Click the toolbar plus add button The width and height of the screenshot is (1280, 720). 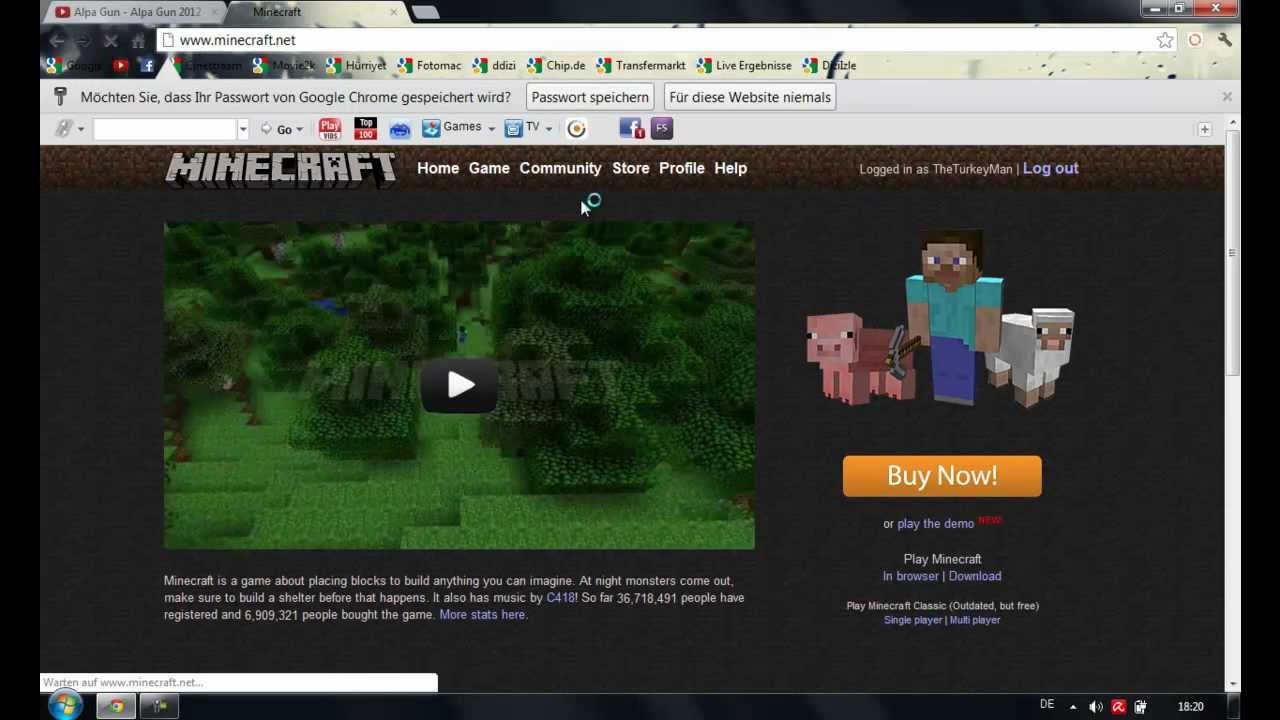tap(1204, 129)
